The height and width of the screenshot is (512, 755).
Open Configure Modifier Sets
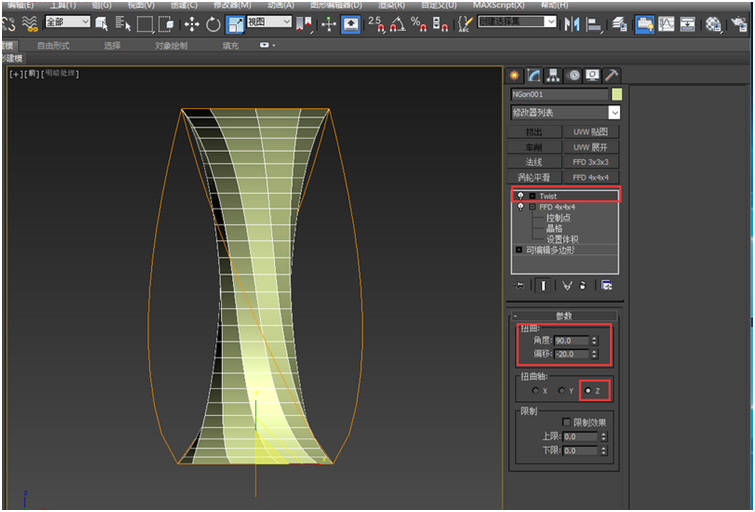tap(607, 286)
